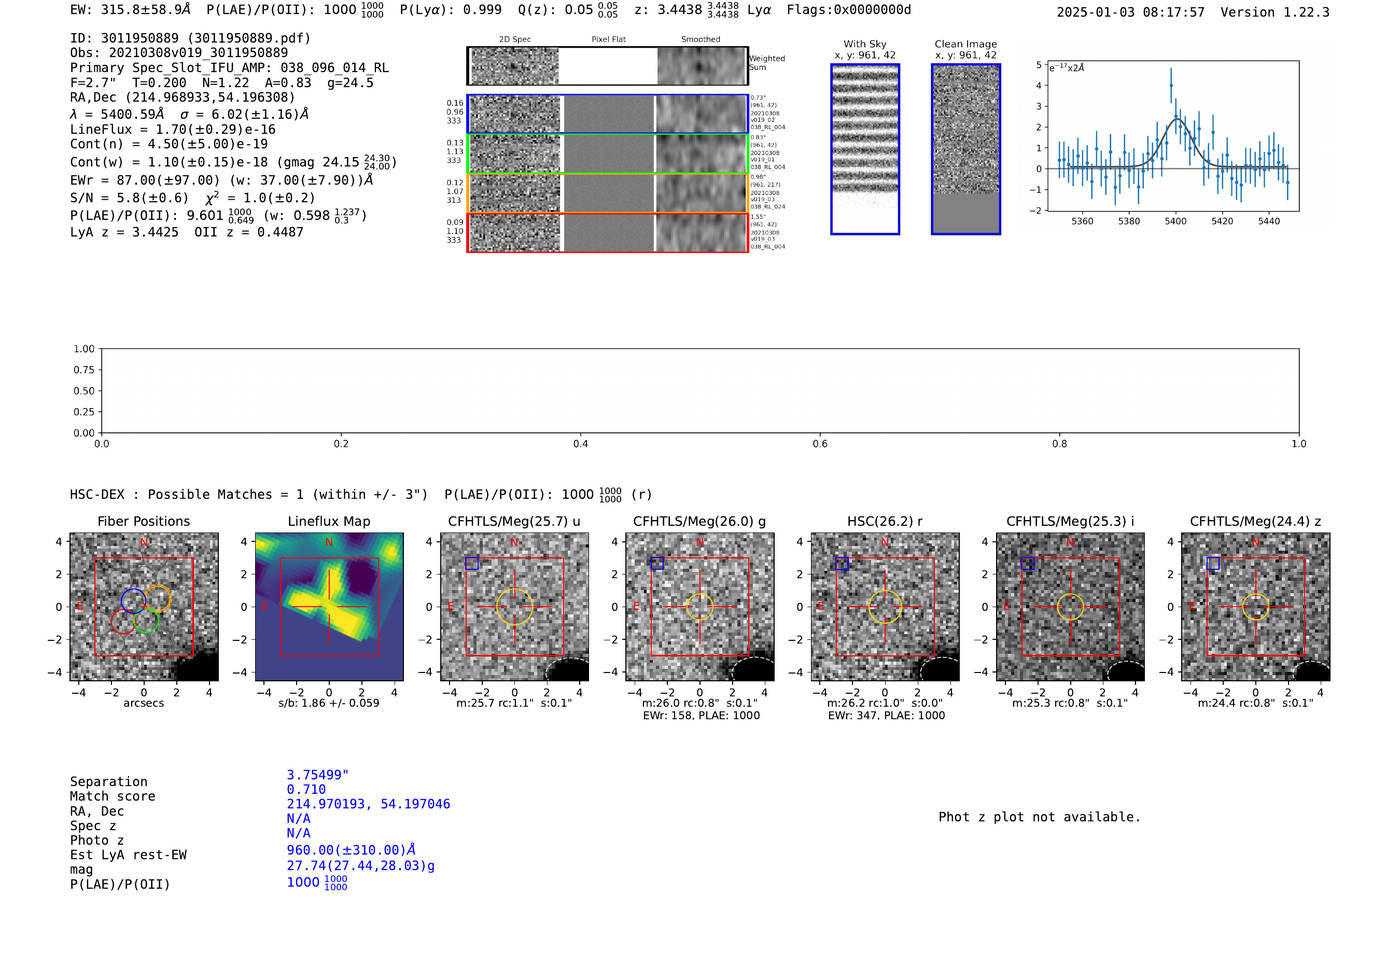Screen dimensions: 1400x953
Task: Click the blue fiber circle in Fiber Positions
Action: 133,600
